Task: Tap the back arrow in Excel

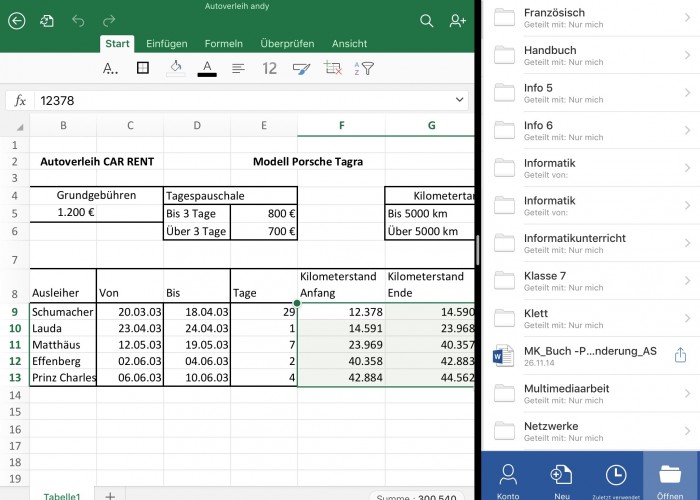Action: (16, 21)
